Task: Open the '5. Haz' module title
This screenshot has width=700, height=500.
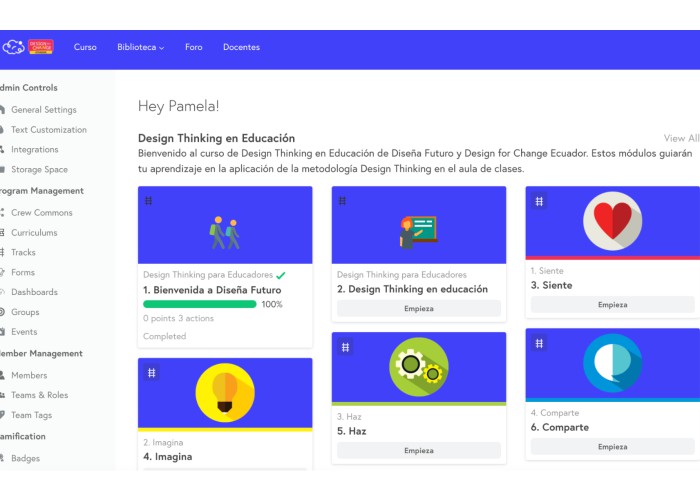Action: (352, 431)
